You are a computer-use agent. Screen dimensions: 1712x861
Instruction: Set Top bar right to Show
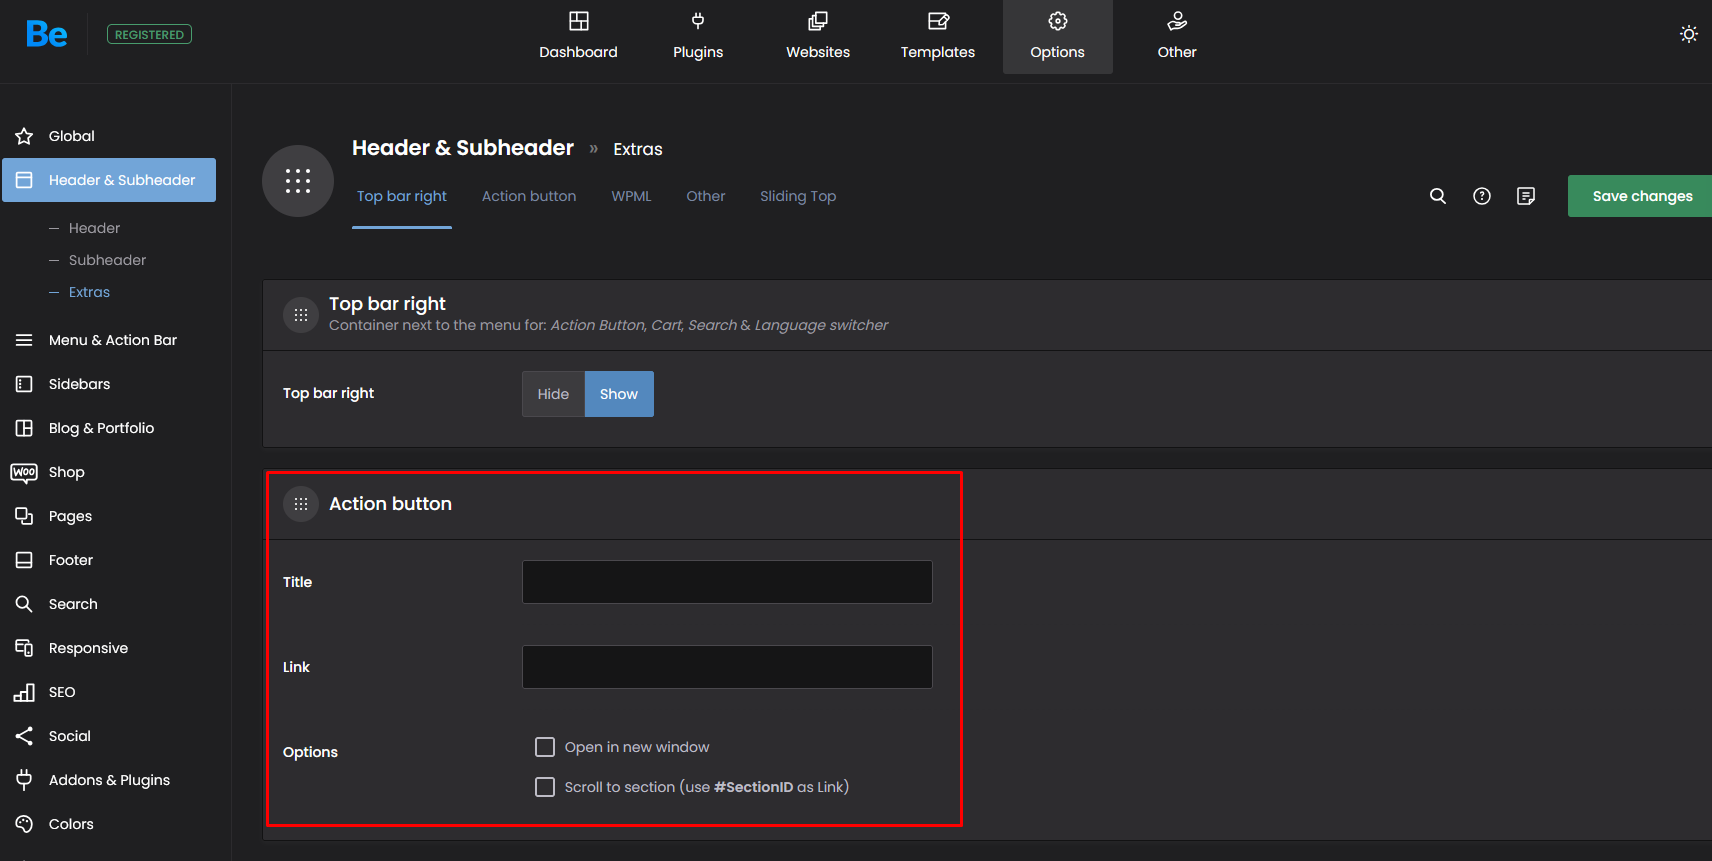(x=619, y=394)
